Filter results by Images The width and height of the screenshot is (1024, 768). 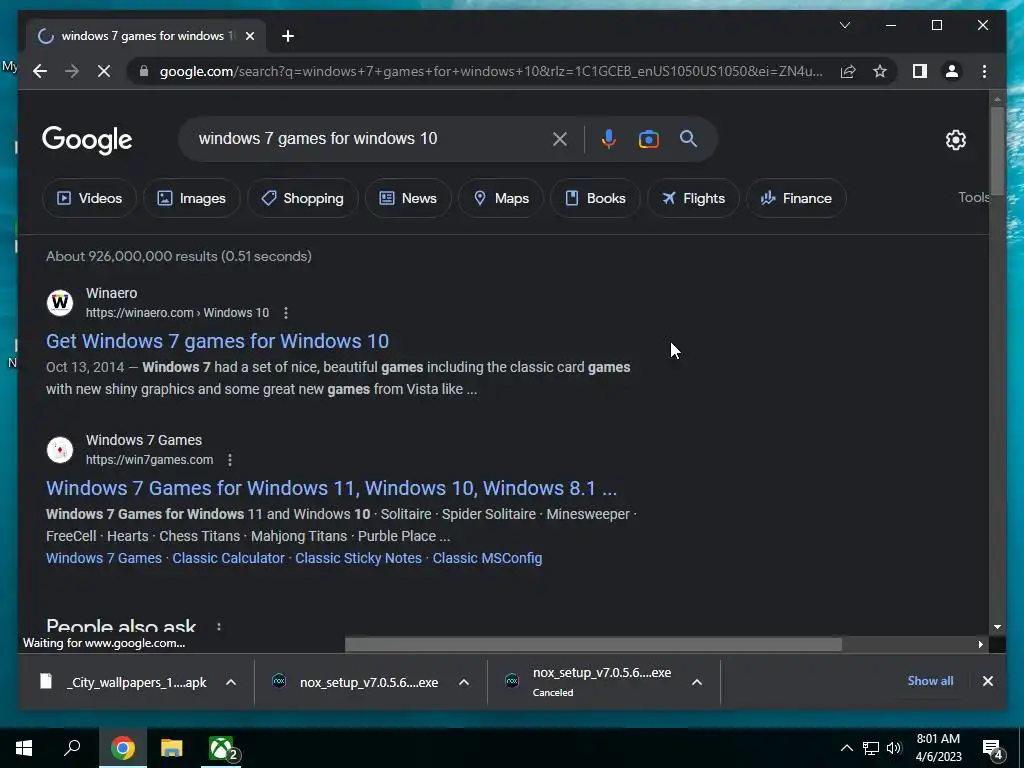pyautogui.click(x=191, y=198)
